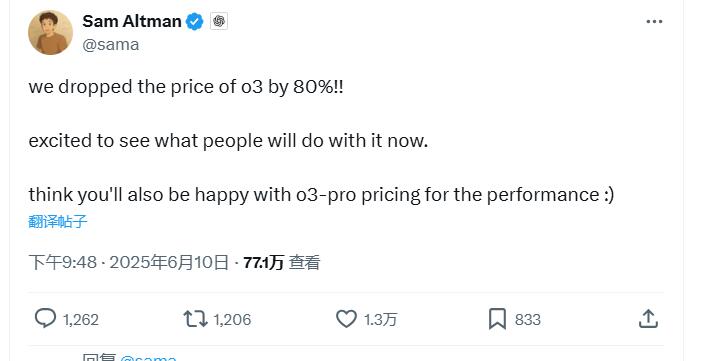Click the repost arrows icon
Screen dimensions: 701x361
click(195, 319)
